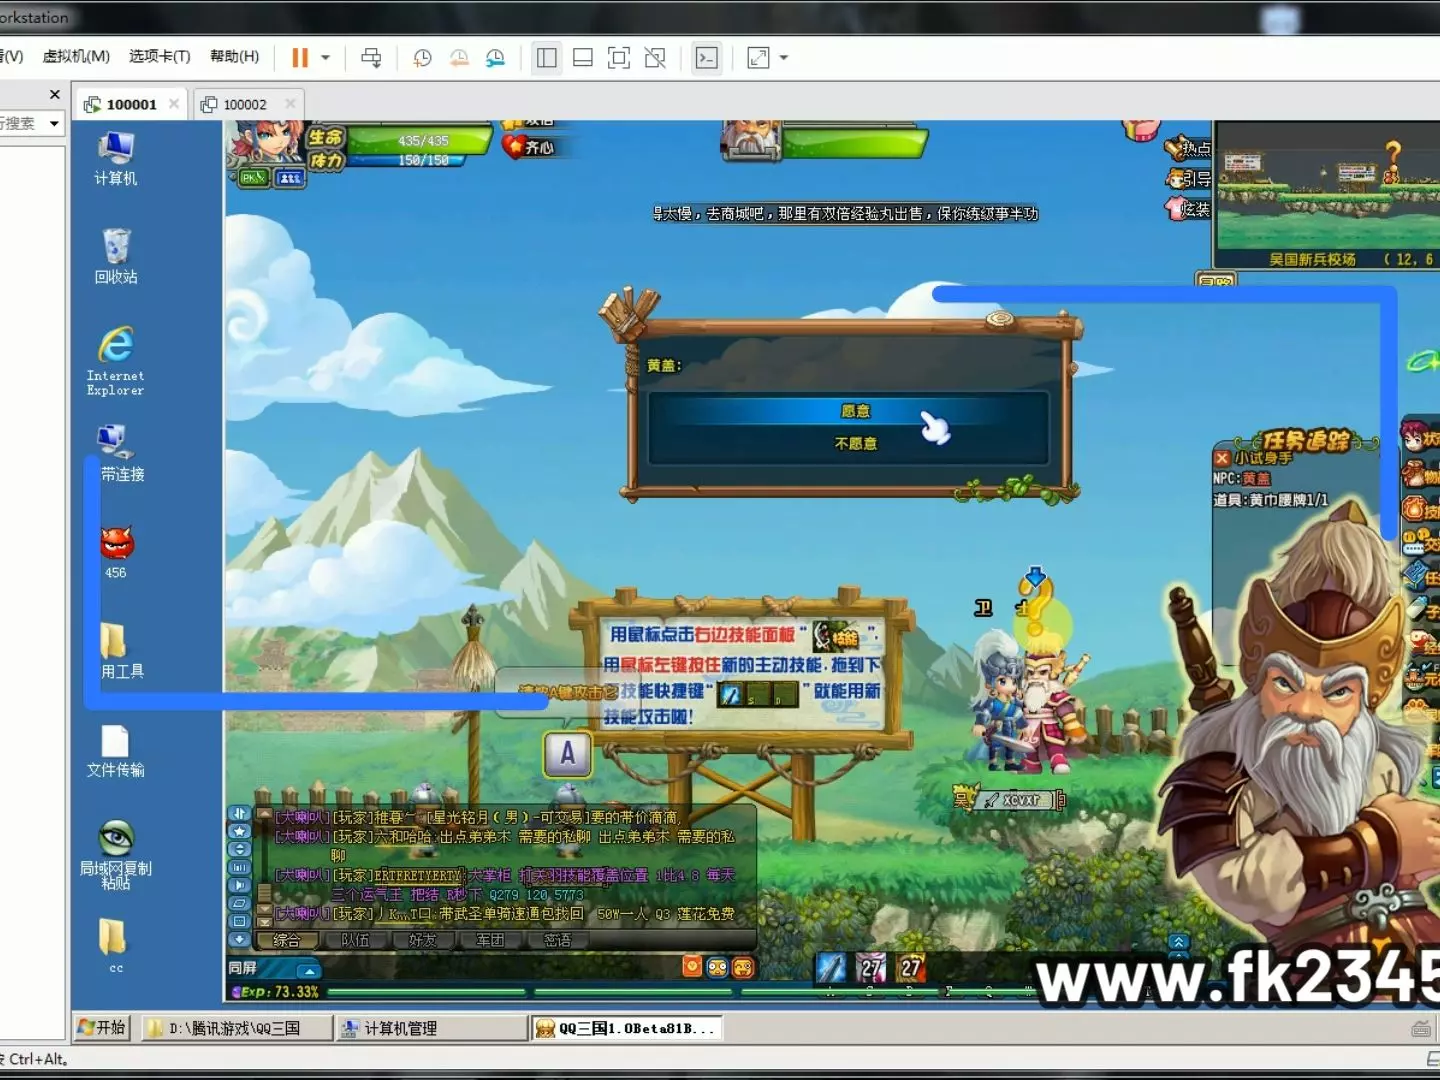The image size is (1440, 1080).
Task: Toggle the library sidebar view icon
Action: (x=547, y=58)
